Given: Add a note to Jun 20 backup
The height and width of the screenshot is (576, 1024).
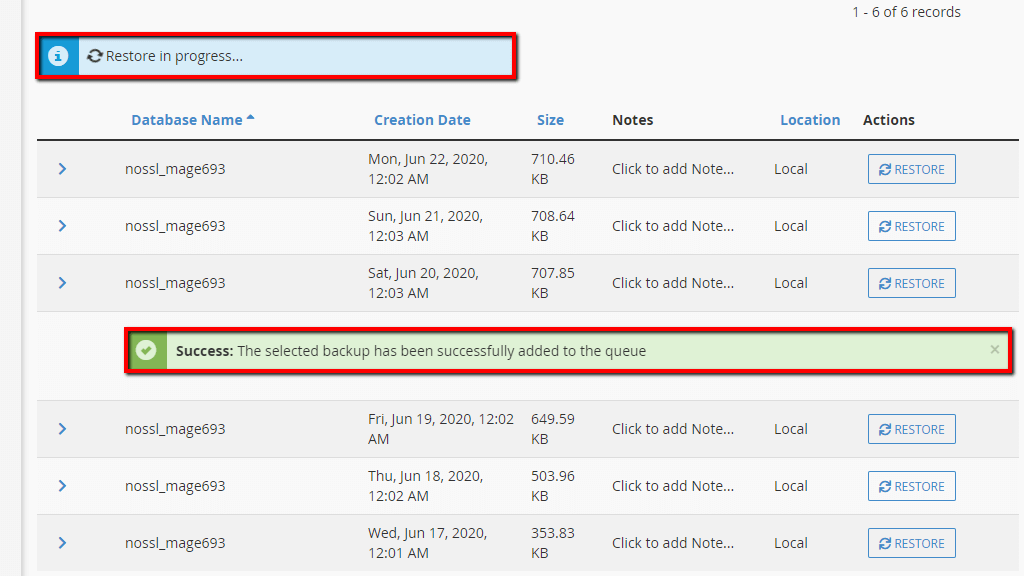Looking at the screenshot, I should click(x=673, y=283).
